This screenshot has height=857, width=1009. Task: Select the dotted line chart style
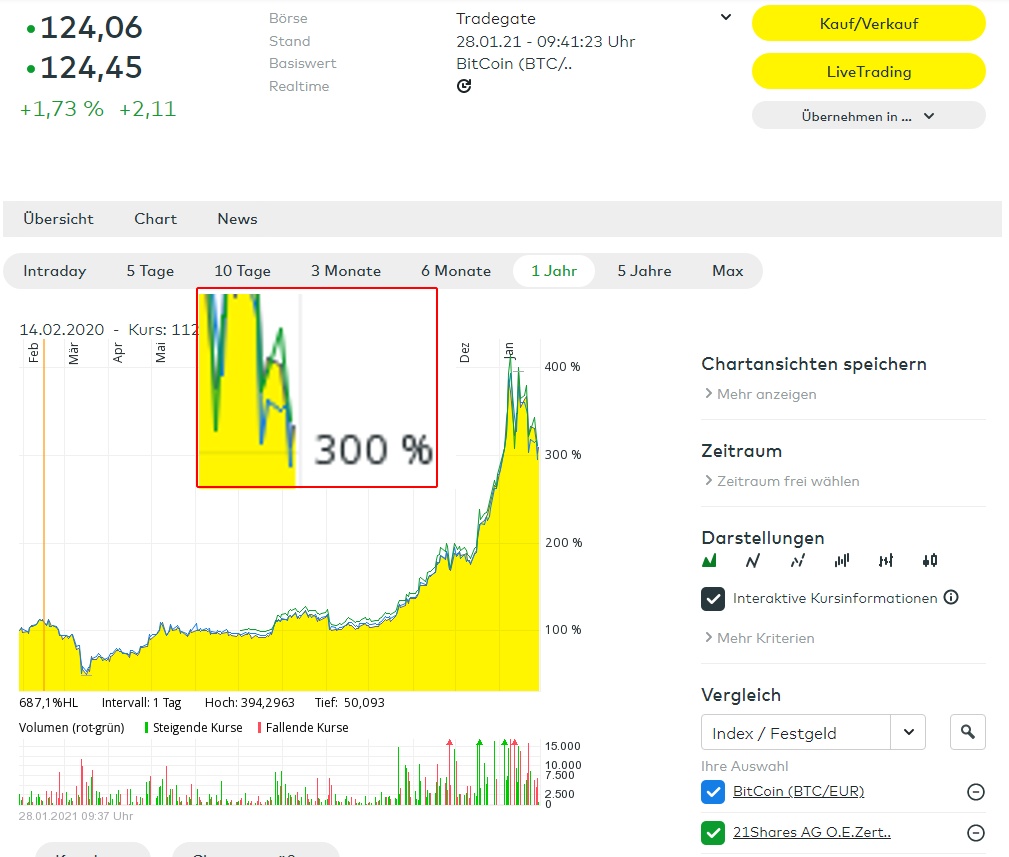point(796,560)
